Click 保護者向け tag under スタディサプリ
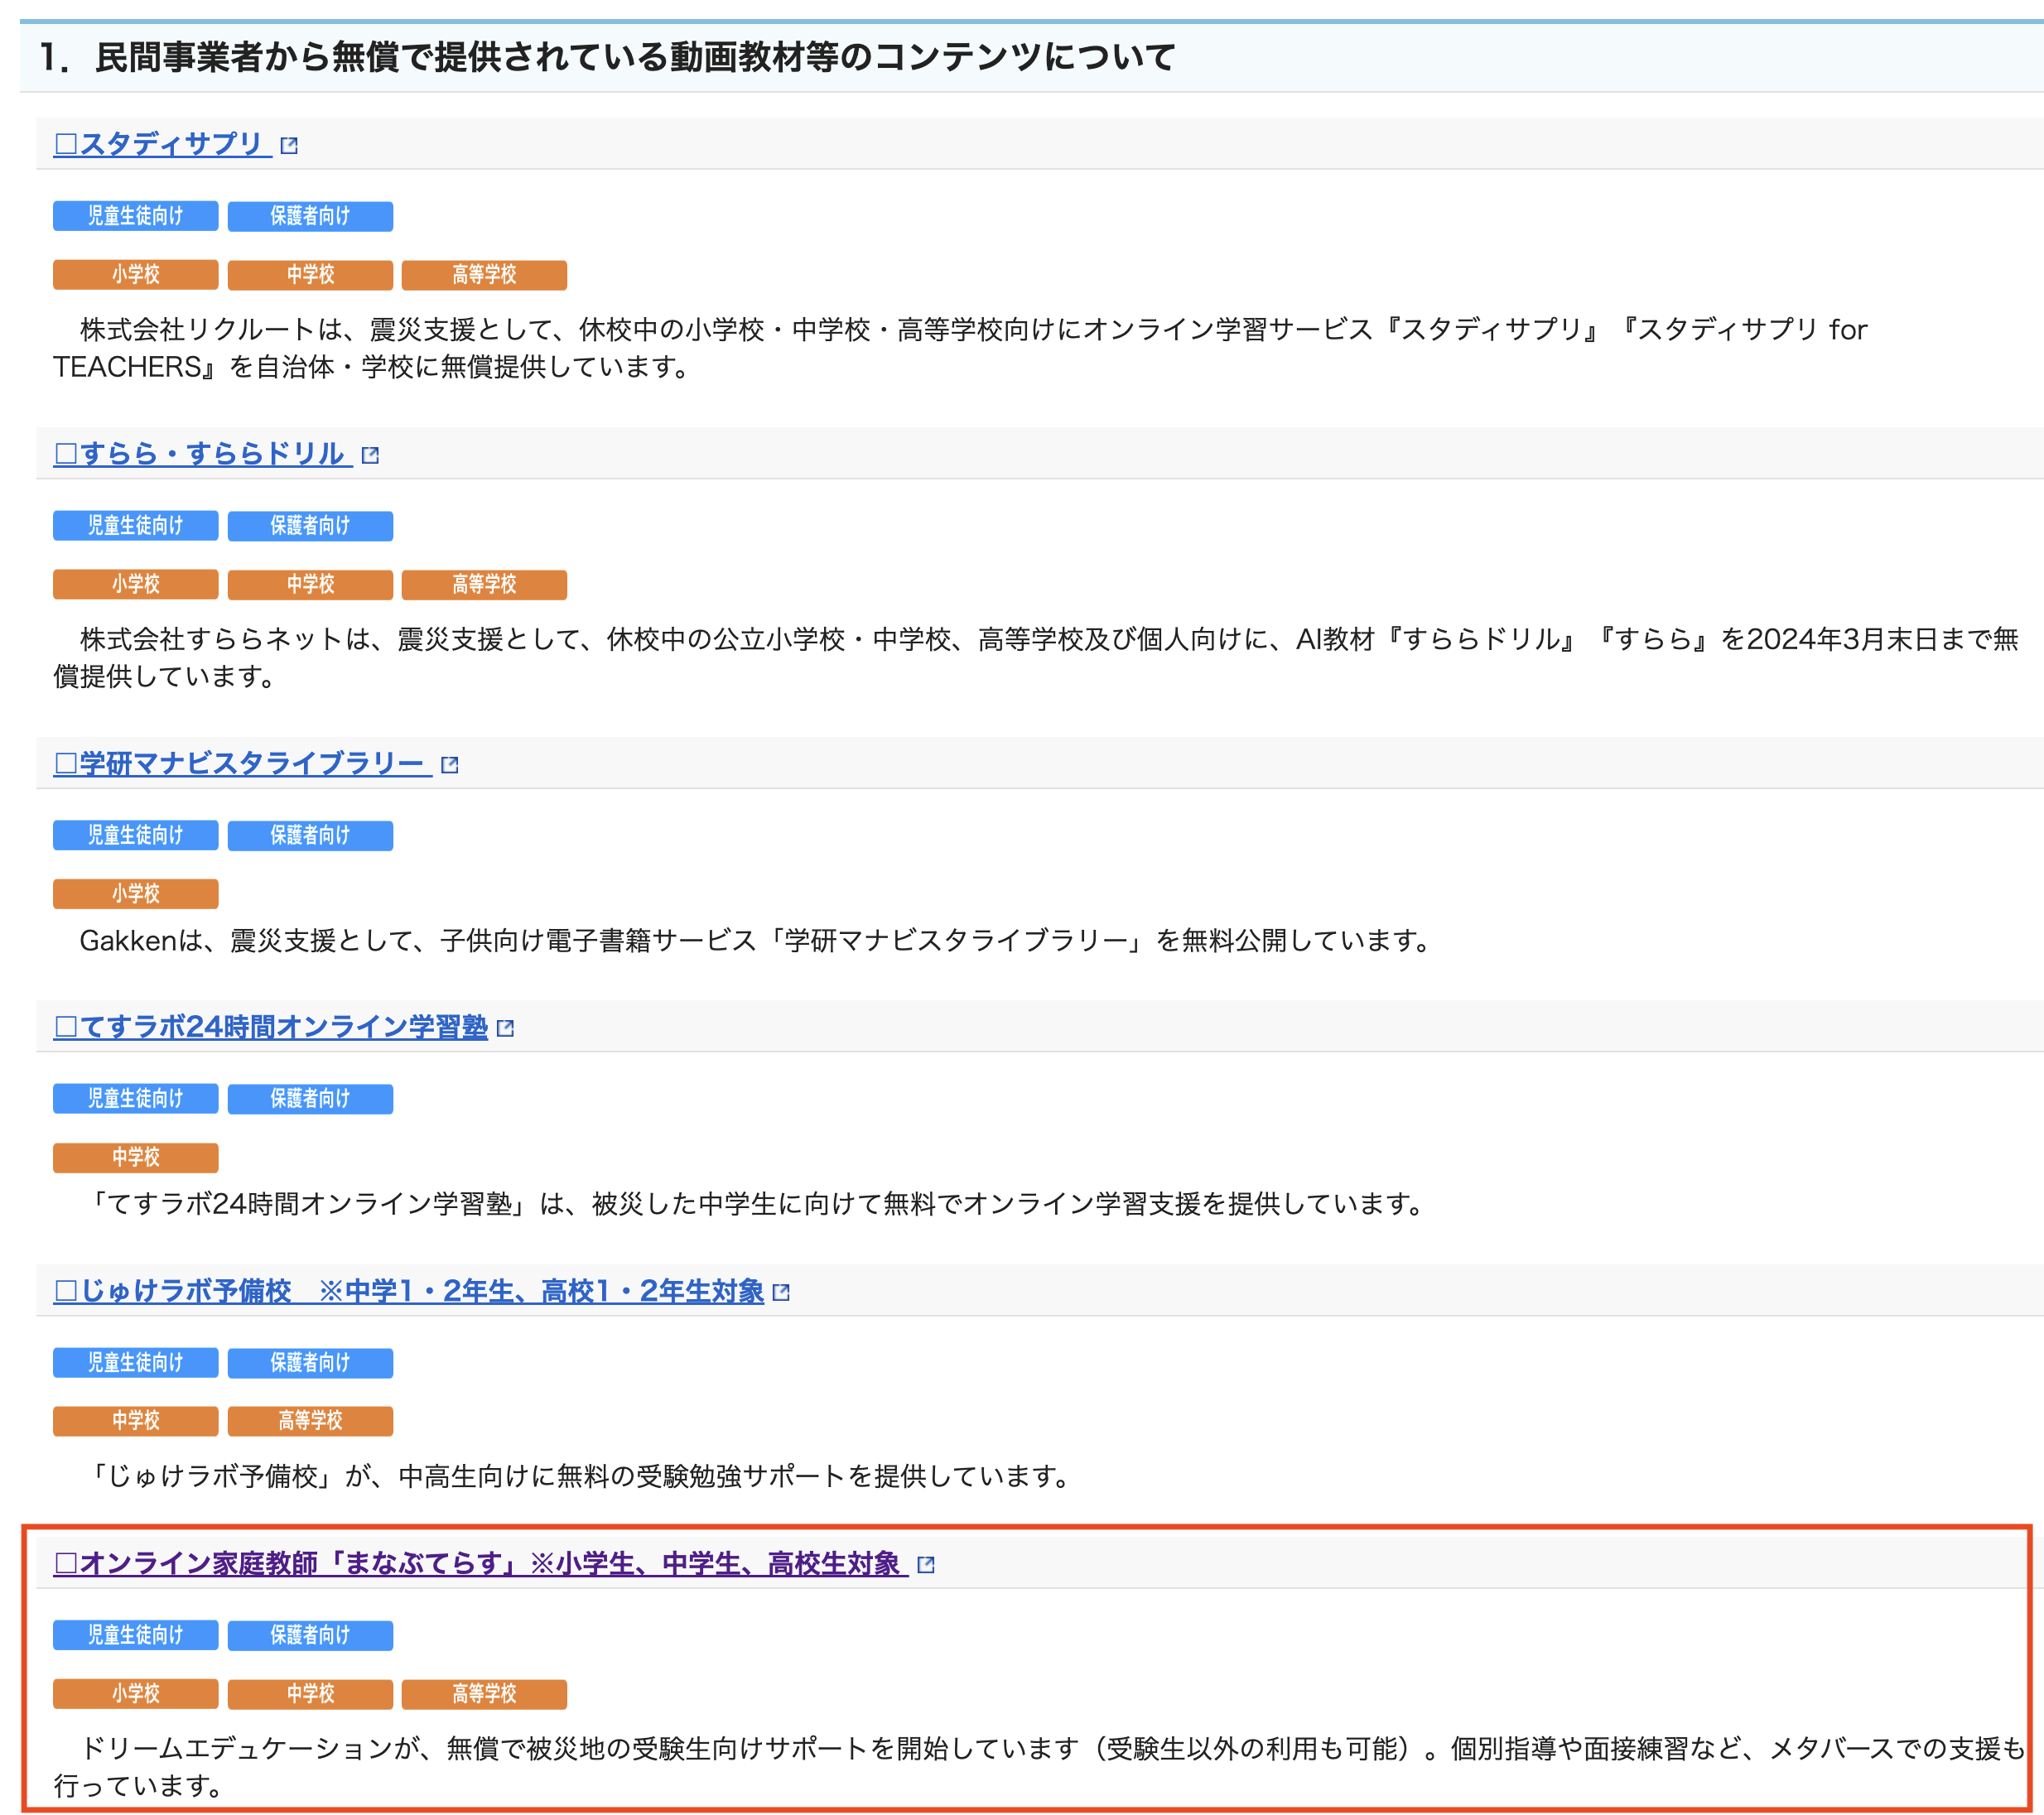This screenshot has height=1815, width=2044. click(x=310, y=216)
